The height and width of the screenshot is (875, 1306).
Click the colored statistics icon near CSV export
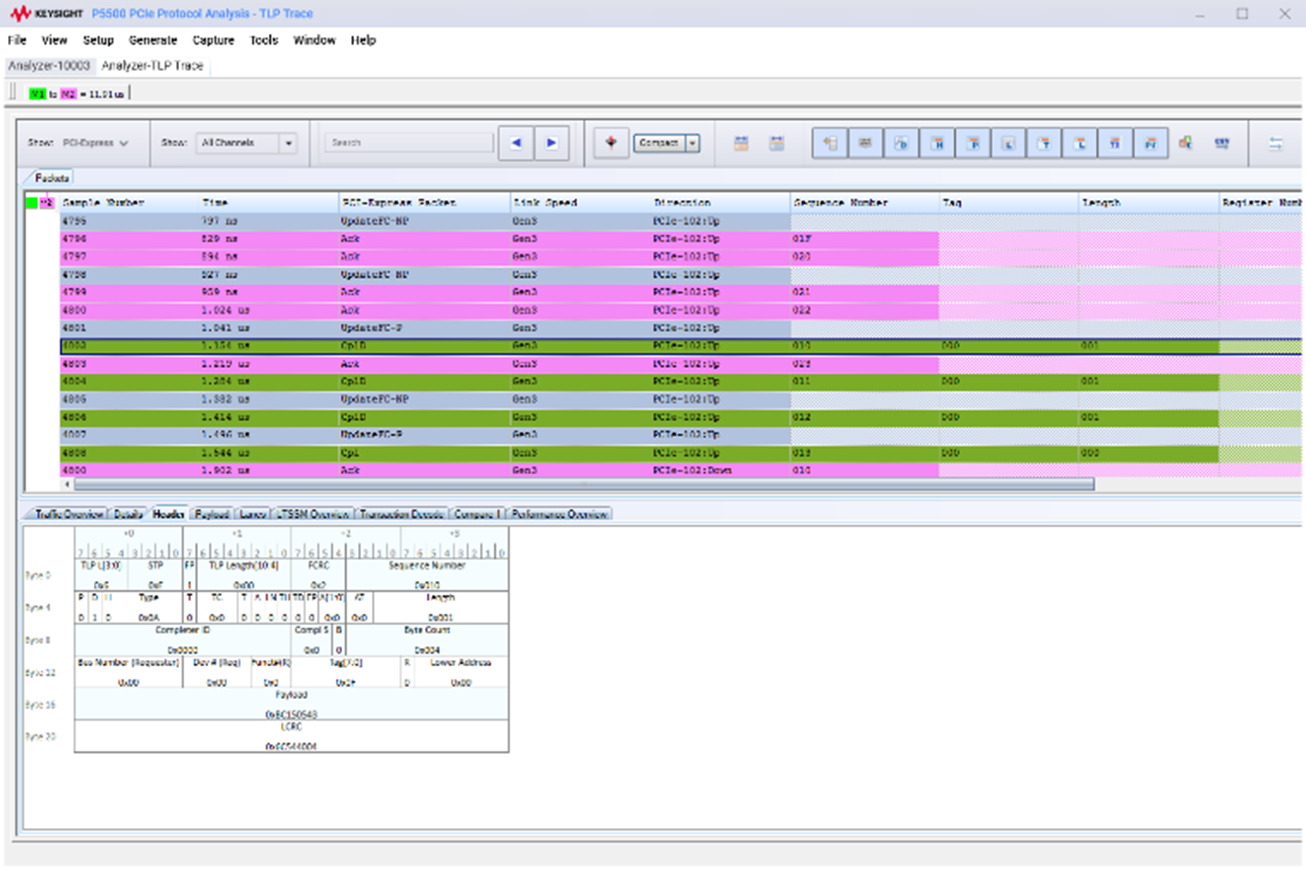(1186, 142)
